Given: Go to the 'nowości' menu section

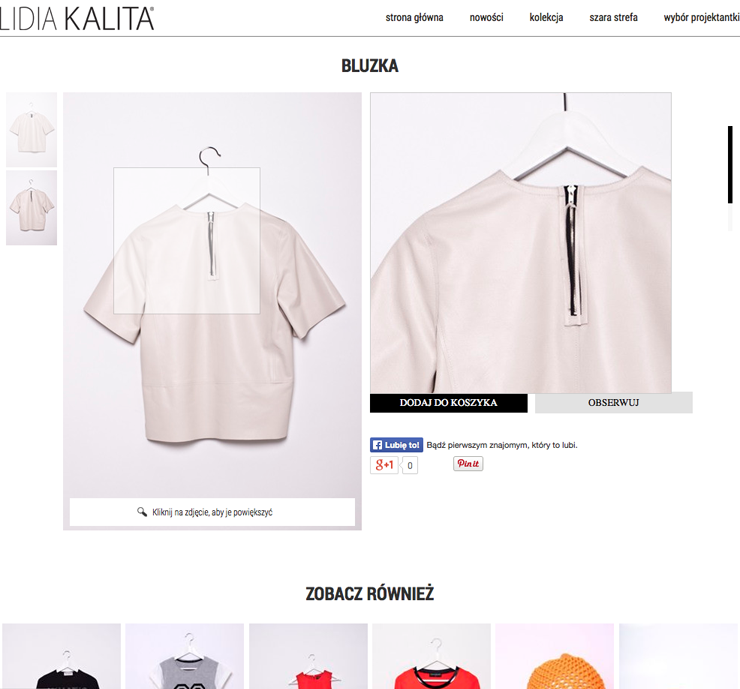Looking at the screenshot, I should click(487, 17).
